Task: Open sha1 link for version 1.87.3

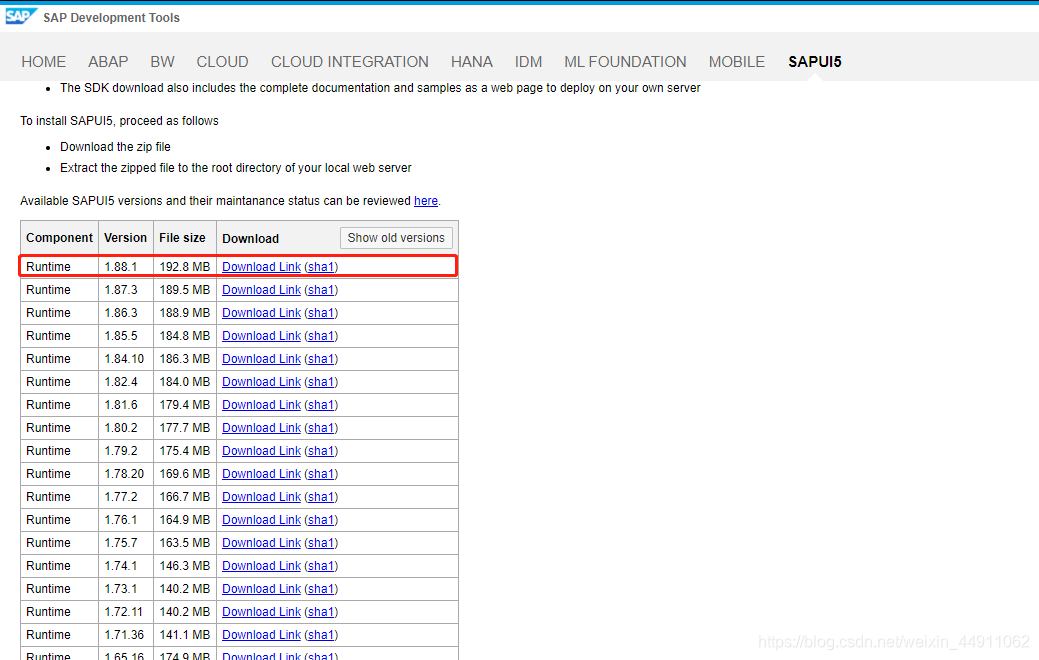Action: tap(321, 290)
